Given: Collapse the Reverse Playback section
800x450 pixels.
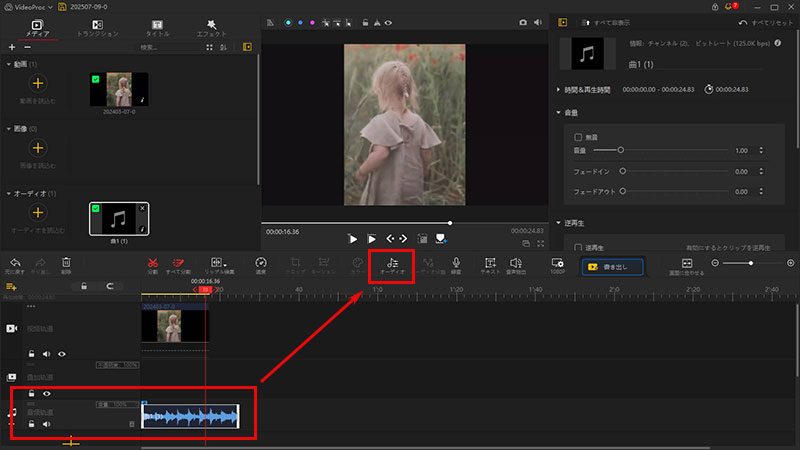Looking at the screenshot, I should pyautogui.click(x=558, y=223).
